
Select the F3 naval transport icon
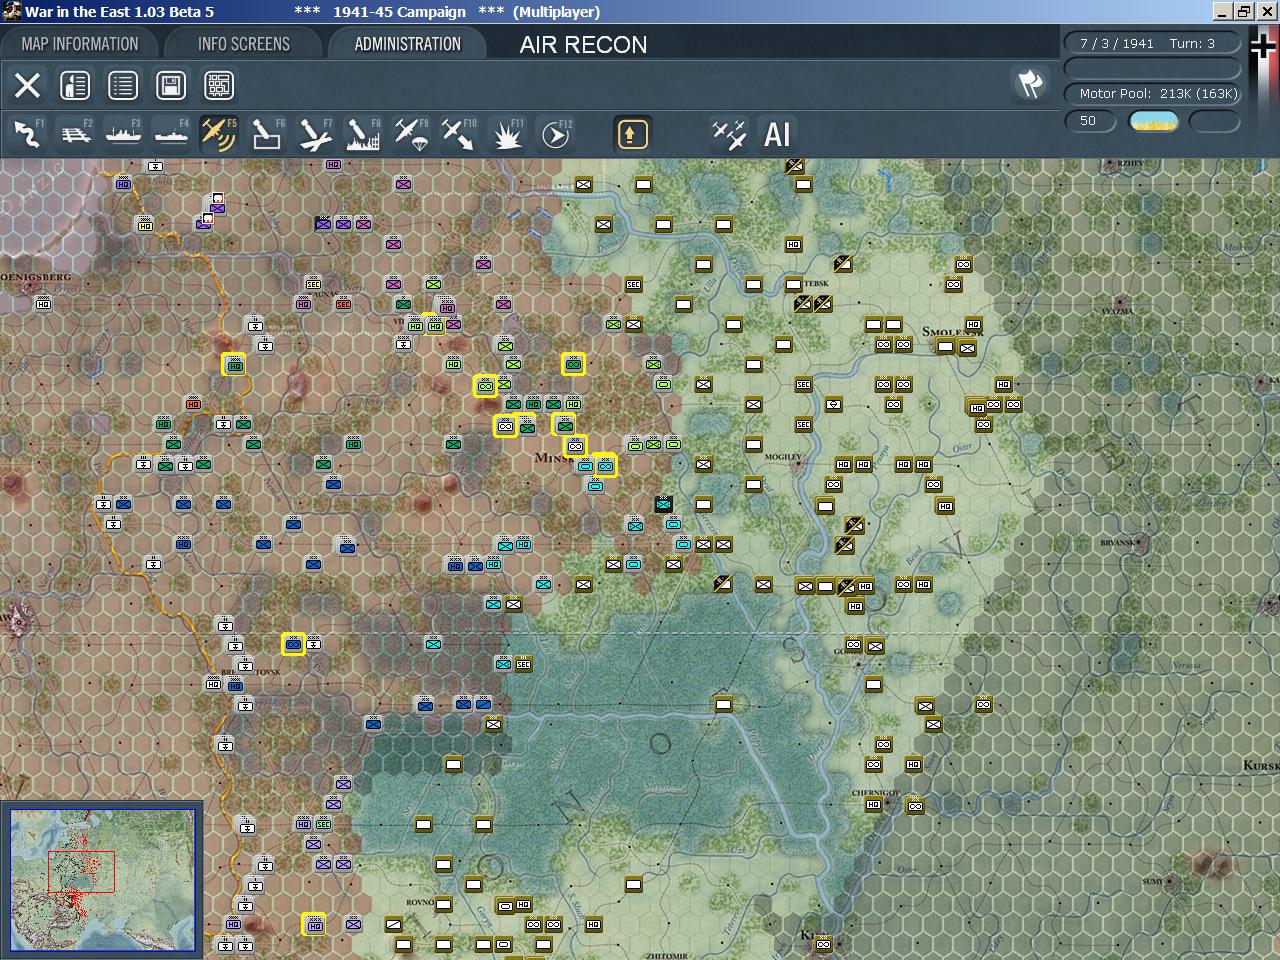pos(123,134)
